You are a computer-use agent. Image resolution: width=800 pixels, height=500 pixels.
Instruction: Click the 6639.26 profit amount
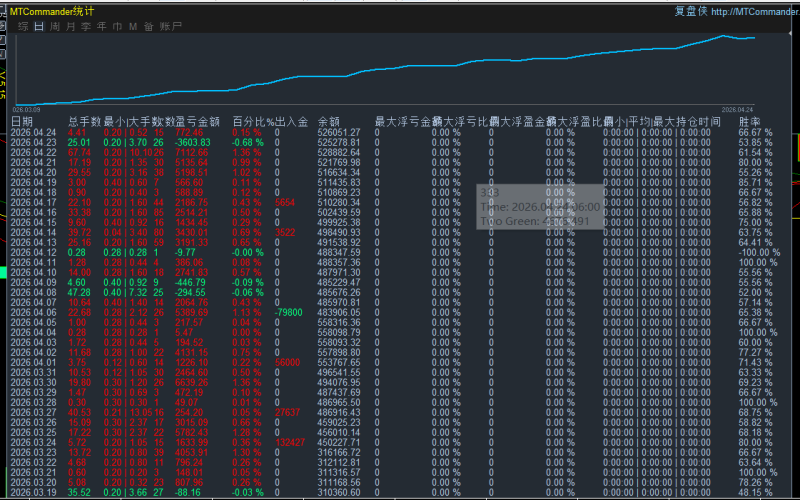click(x=191, y=383)
